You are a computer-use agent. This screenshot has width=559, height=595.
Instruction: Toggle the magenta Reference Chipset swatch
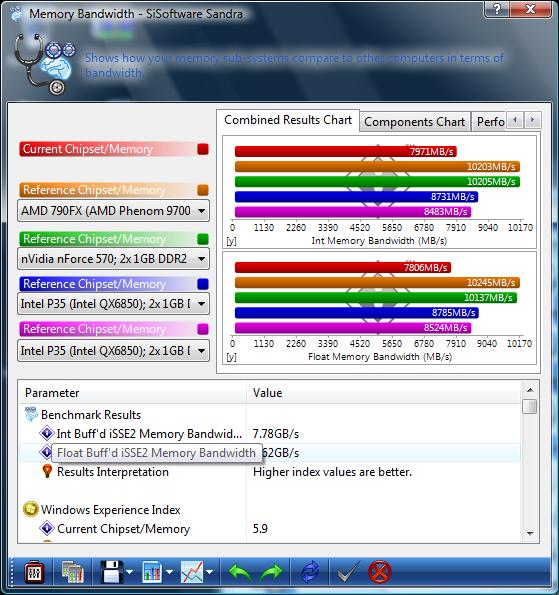[203, 329]
